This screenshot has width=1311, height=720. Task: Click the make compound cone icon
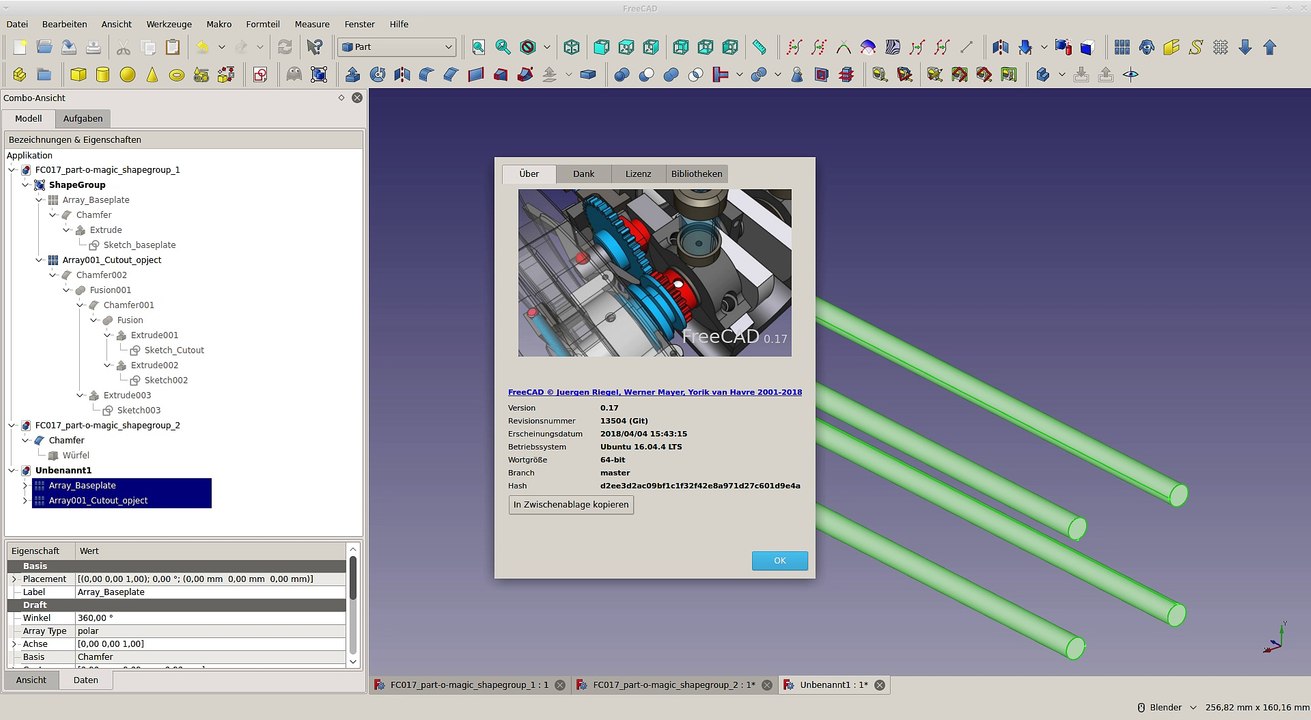pos(797,74)
